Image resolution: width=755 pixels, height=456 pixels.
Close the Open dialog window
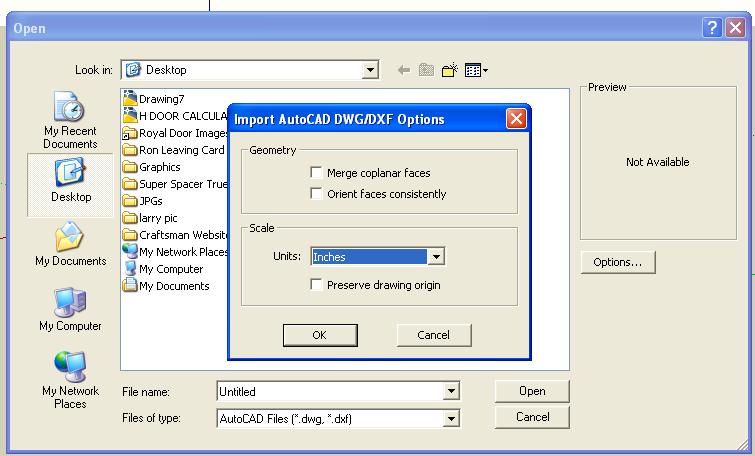[x=735, y=28]
